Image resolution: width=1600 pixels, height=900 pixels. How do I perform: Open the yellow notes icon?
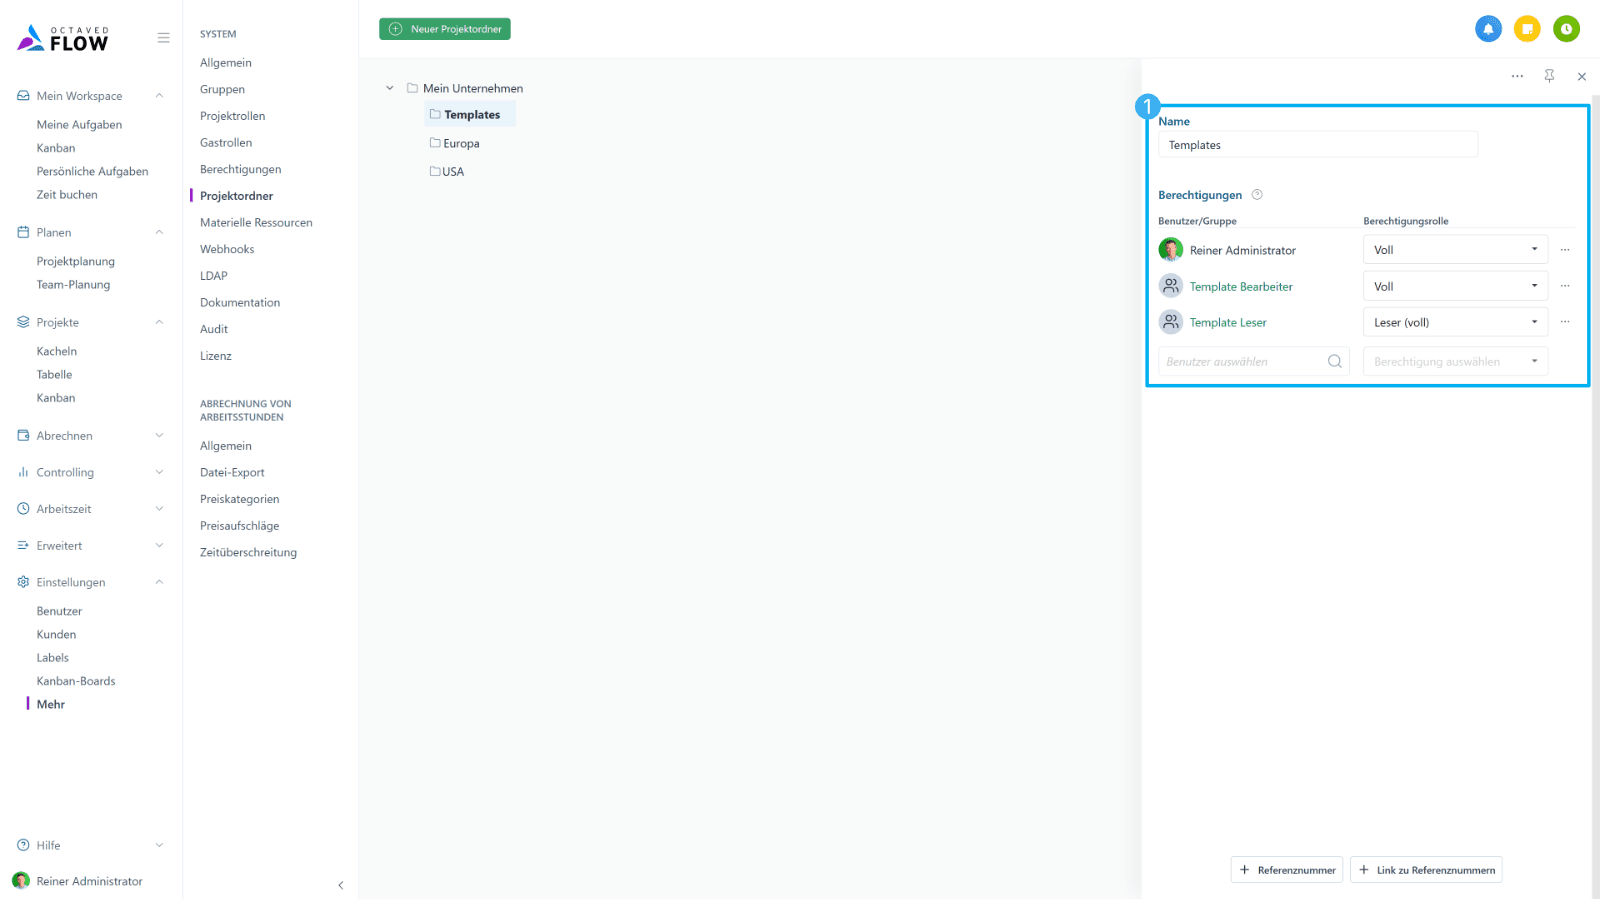1527,29
